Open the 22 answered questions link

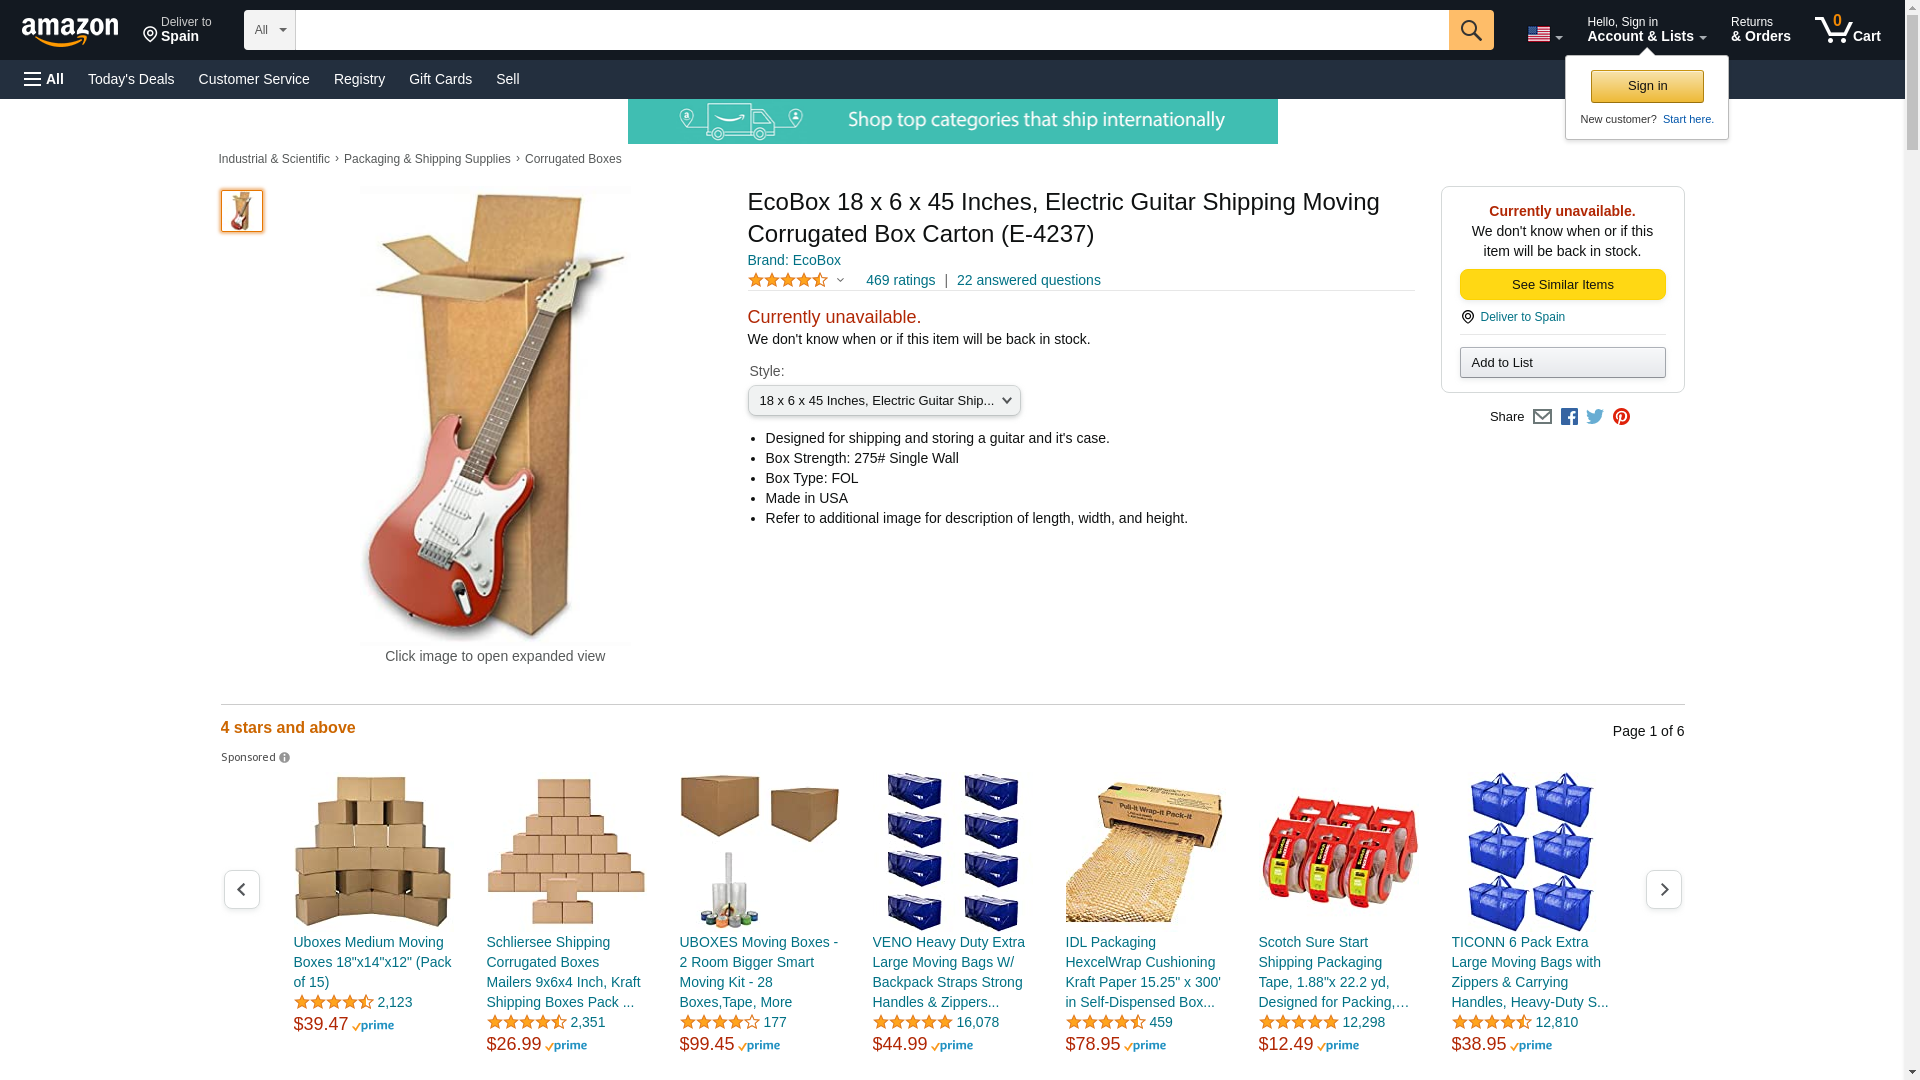click(1028, 280)
